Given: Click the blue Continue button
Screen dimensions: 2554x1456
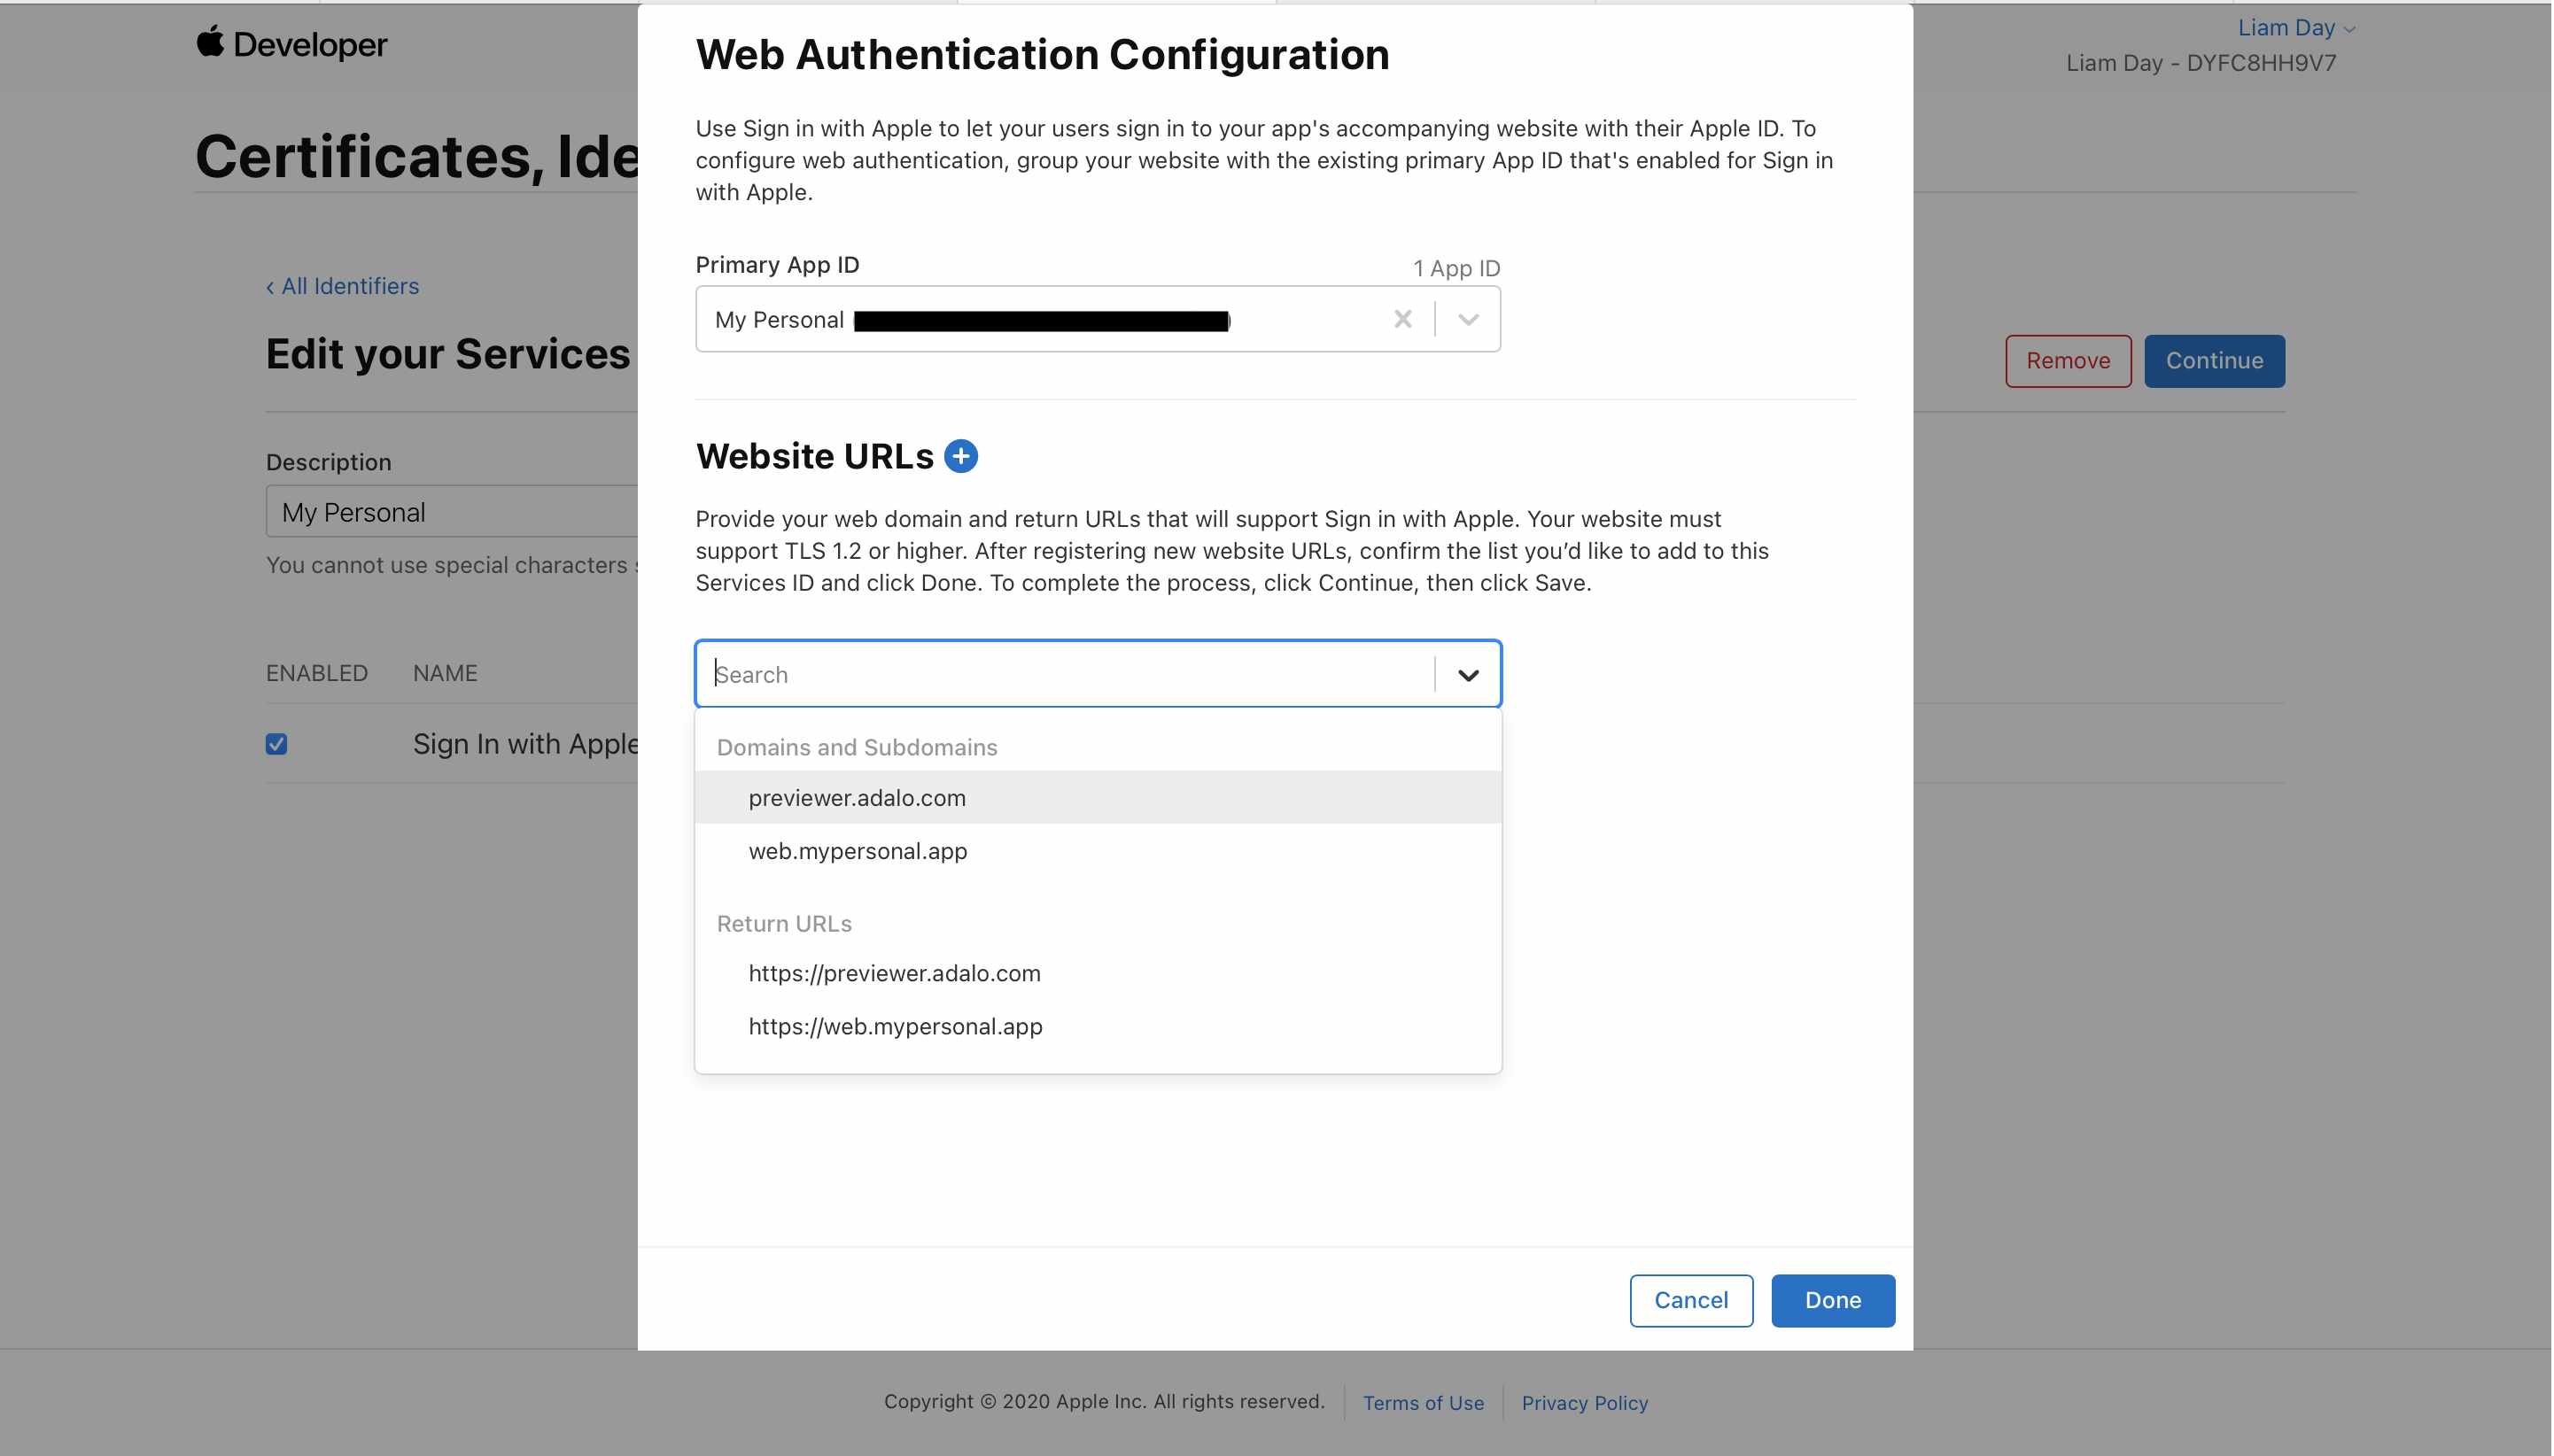Looking at the screenshot, I should 2213,361.
